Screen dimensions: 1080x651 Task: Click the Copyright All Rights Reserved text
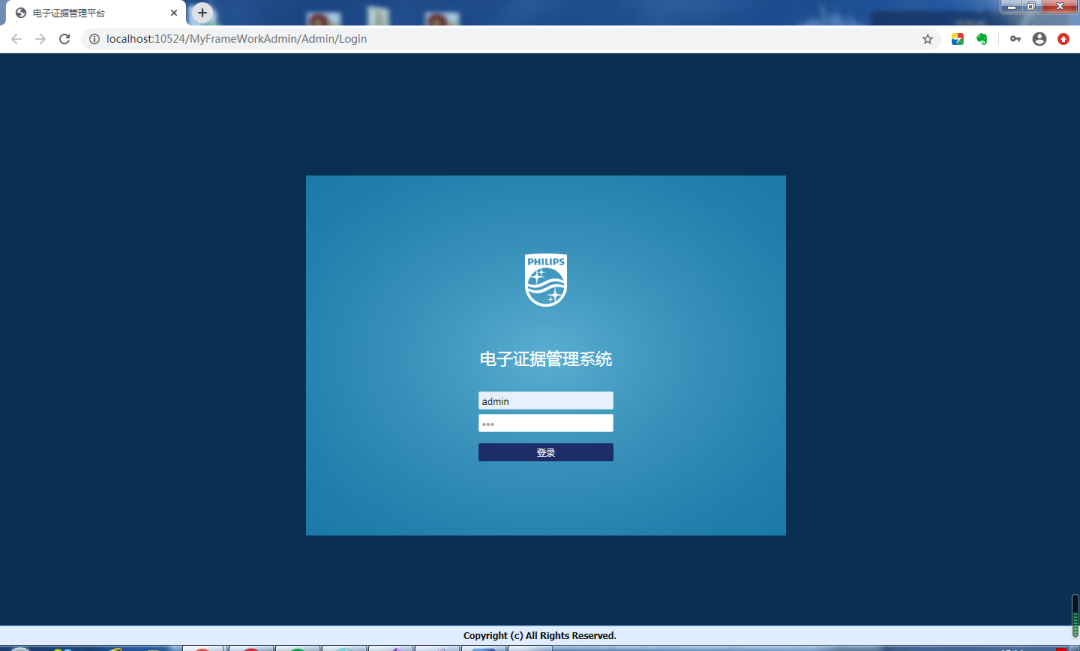[x=539, y=635]
